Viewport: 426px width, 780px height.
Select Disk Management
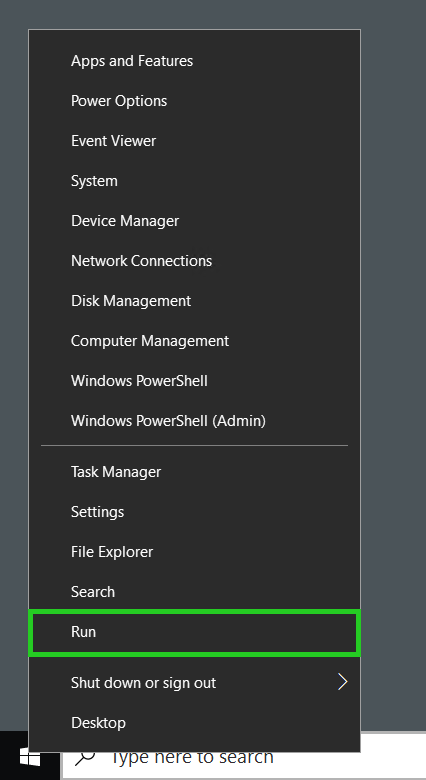pos(195,300)
